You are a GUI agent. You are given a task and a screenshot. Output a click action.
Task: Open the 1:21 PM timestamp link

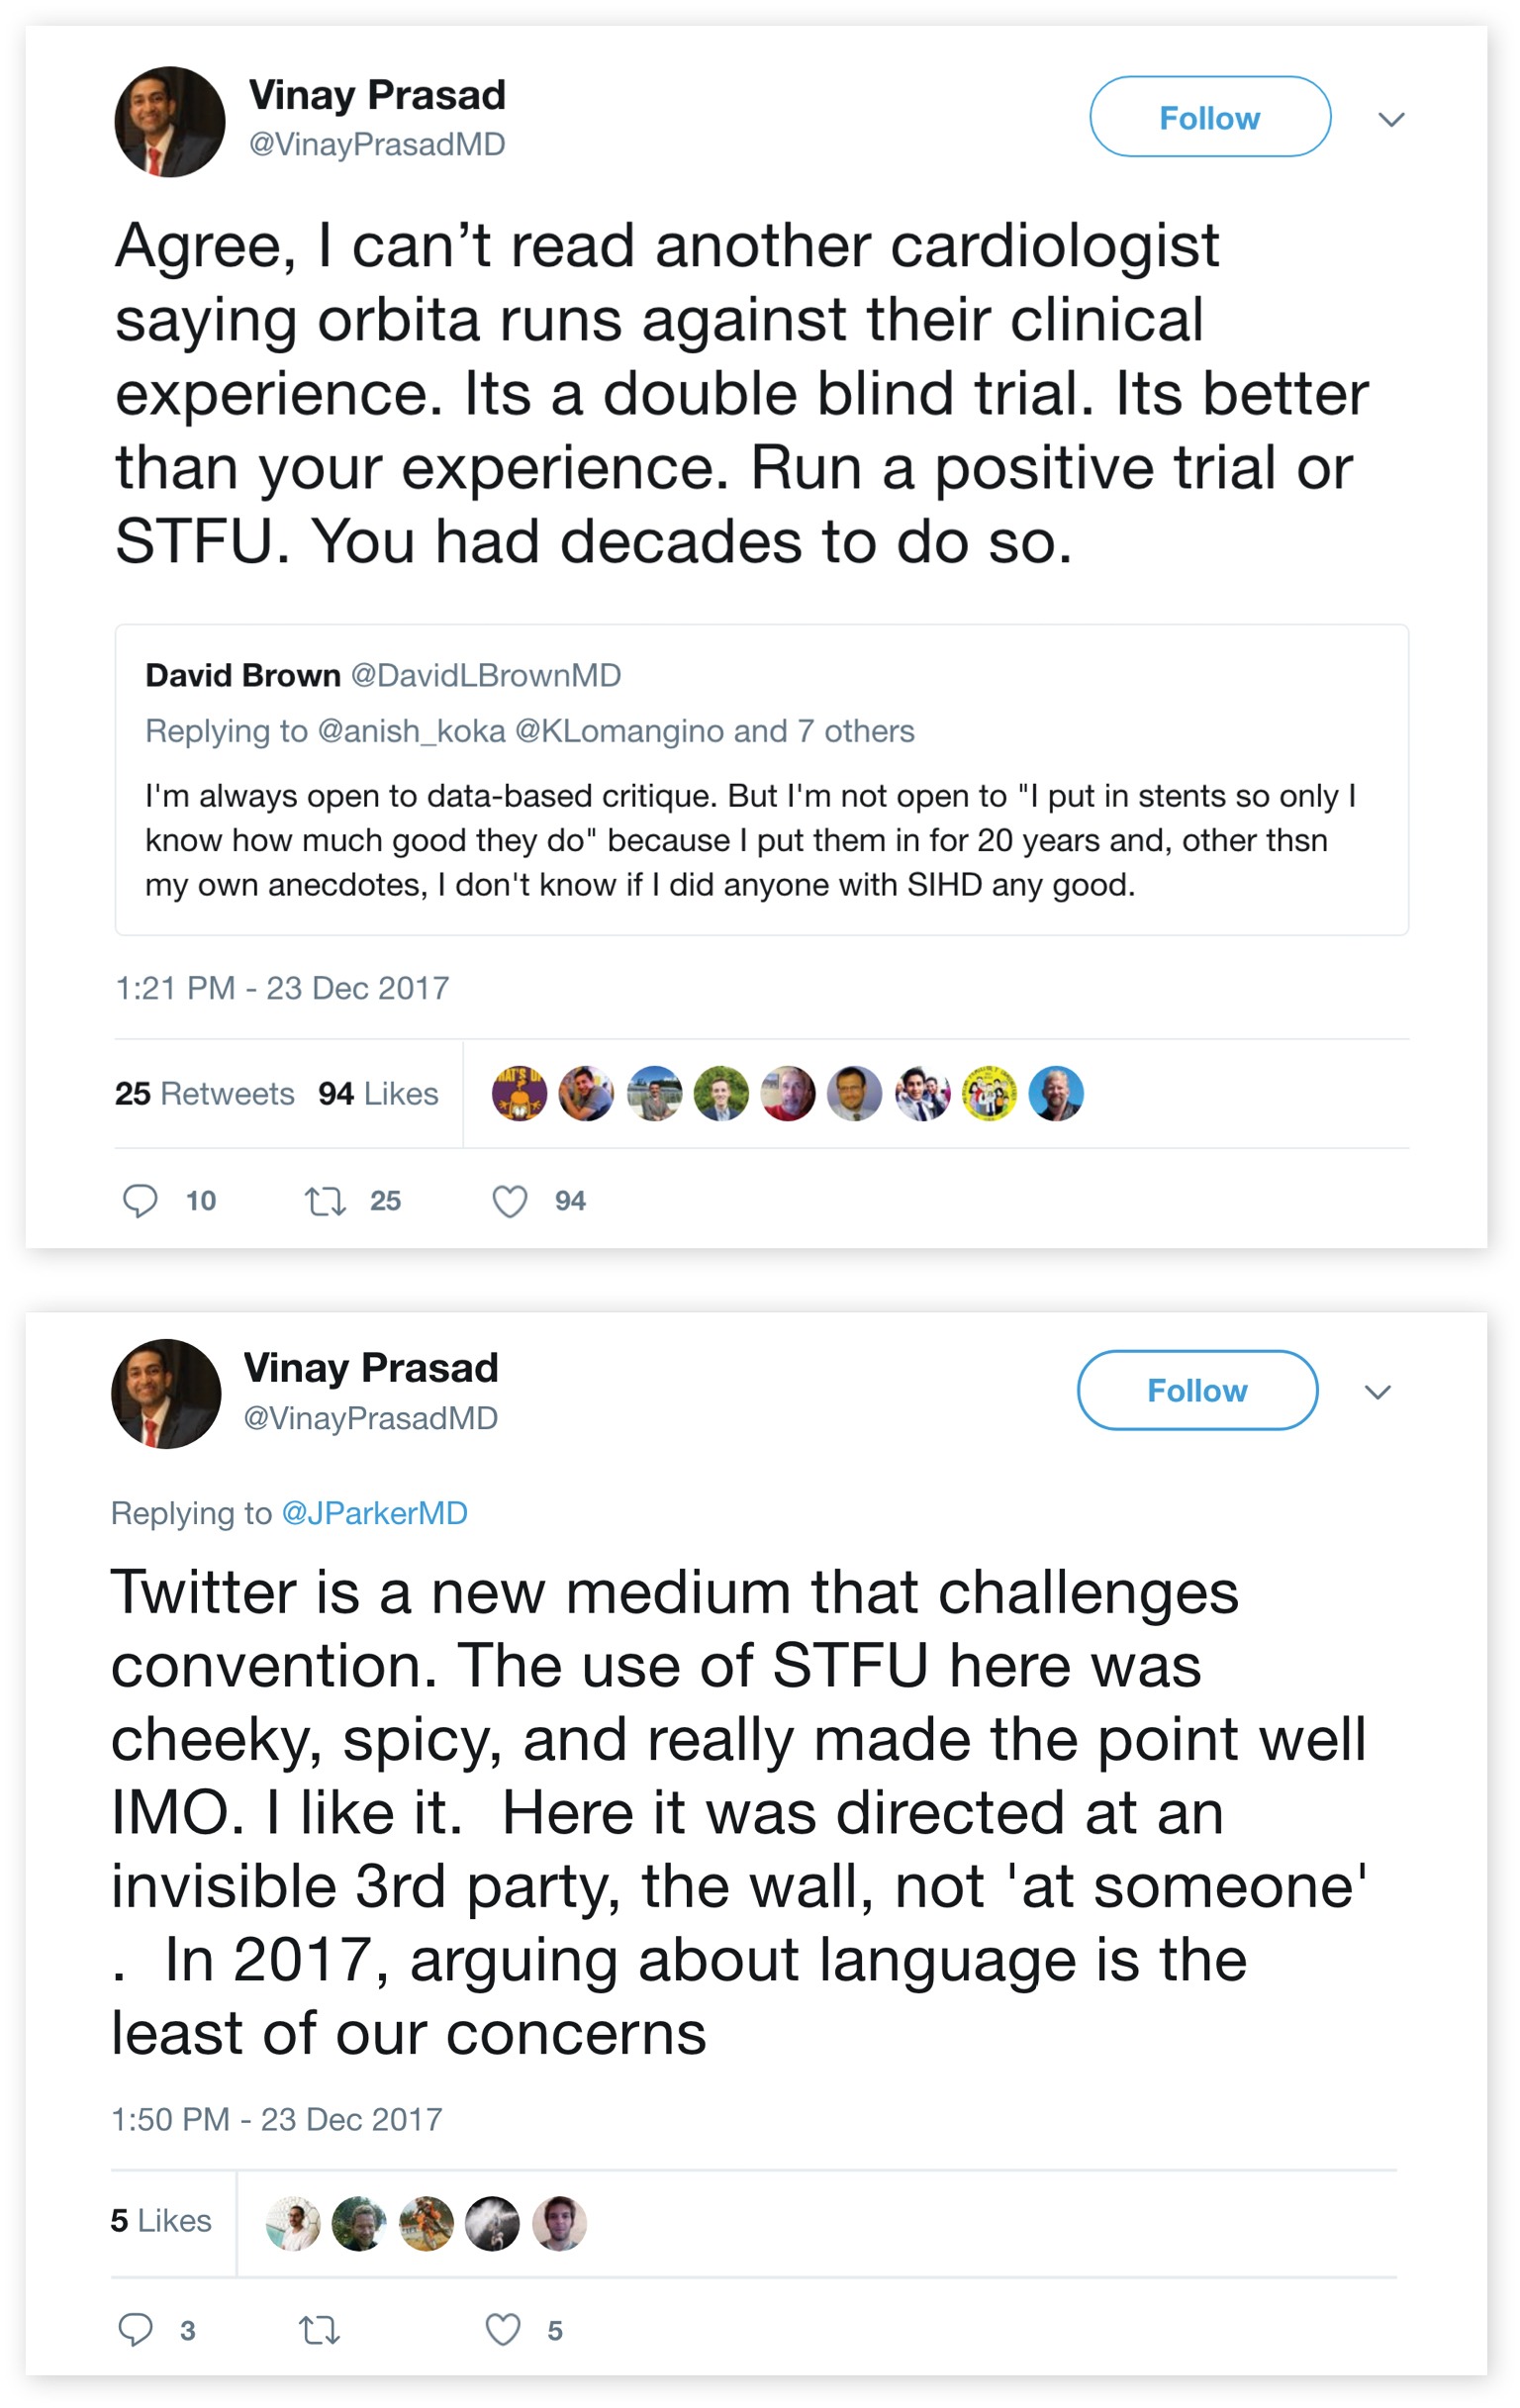281,988
